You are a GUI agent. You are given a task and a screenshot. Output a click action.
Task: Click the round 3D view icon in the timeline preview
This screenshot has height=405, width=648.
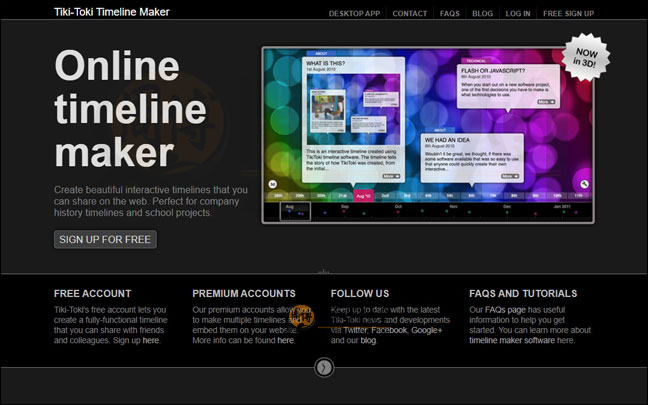pos(273,184)
